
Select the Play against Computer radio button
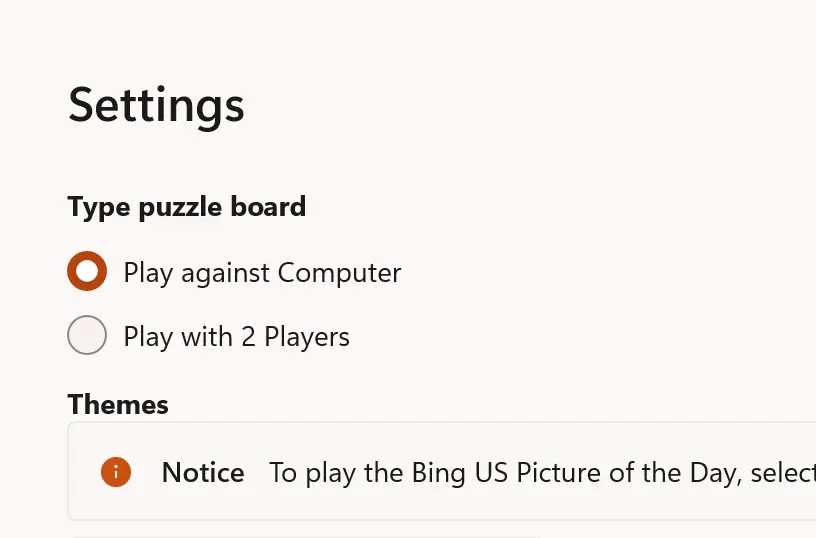87,271
